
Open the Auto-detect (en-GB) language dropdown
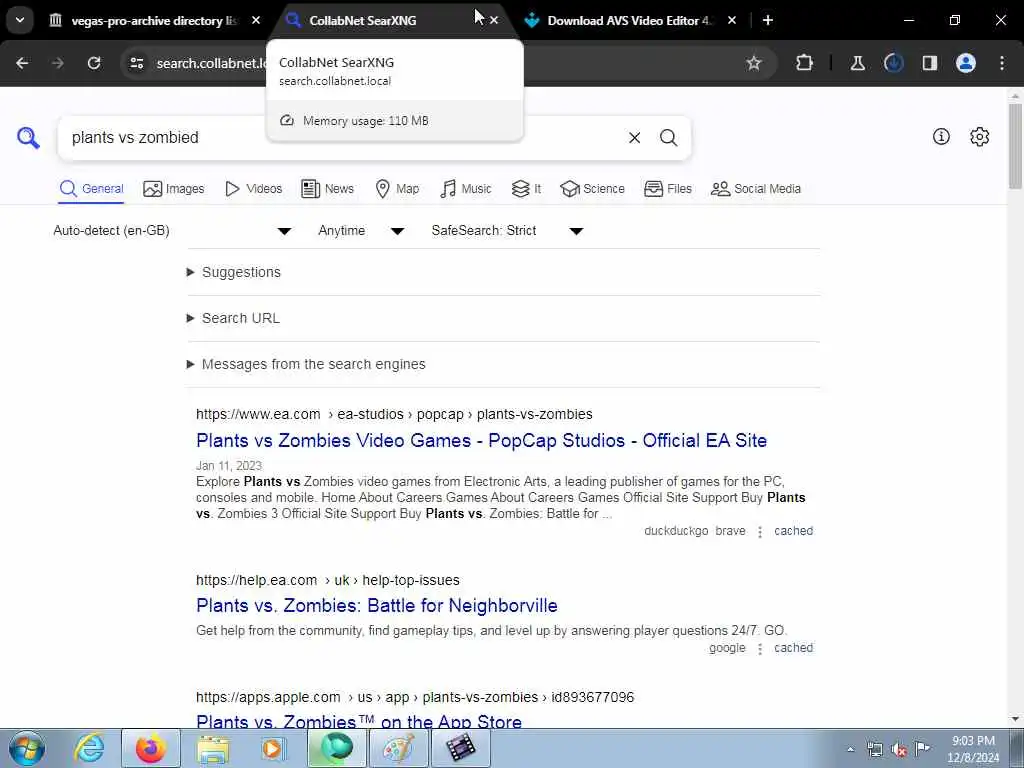pyautogui.click(x=172, y=231)
